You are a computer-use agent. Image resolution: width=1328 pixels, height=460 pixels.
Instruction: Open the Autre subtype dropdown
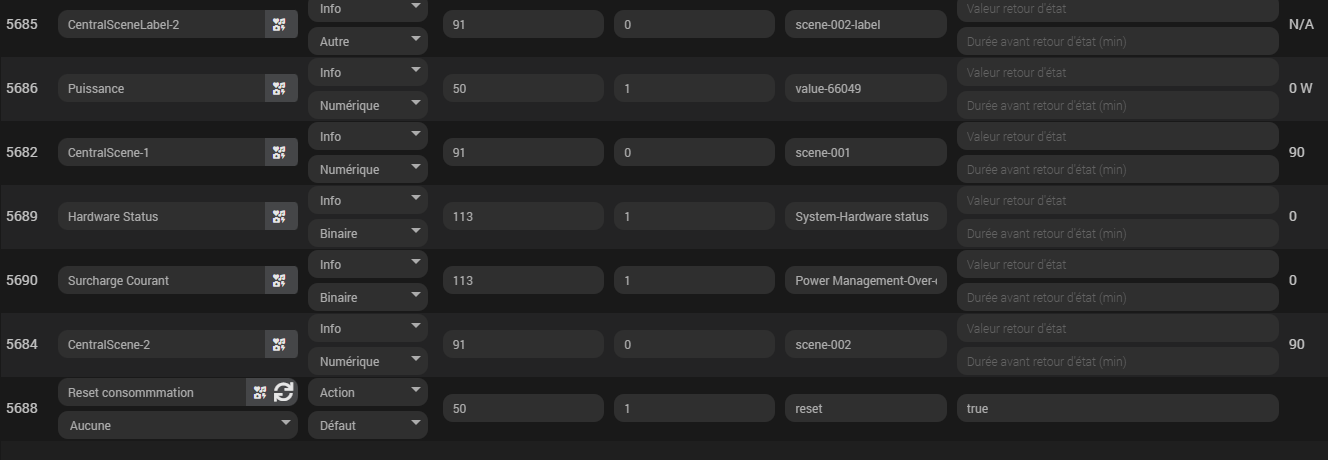[x=367, y=41]
